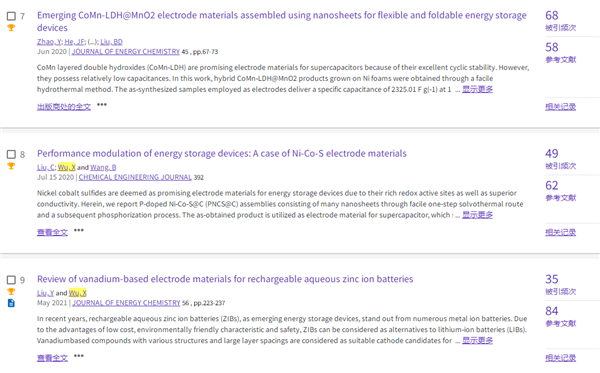Open the Ni-Co-S electrode materials article title
The width and height of the screenshot is (600, 373).
[x=222, y=153]
